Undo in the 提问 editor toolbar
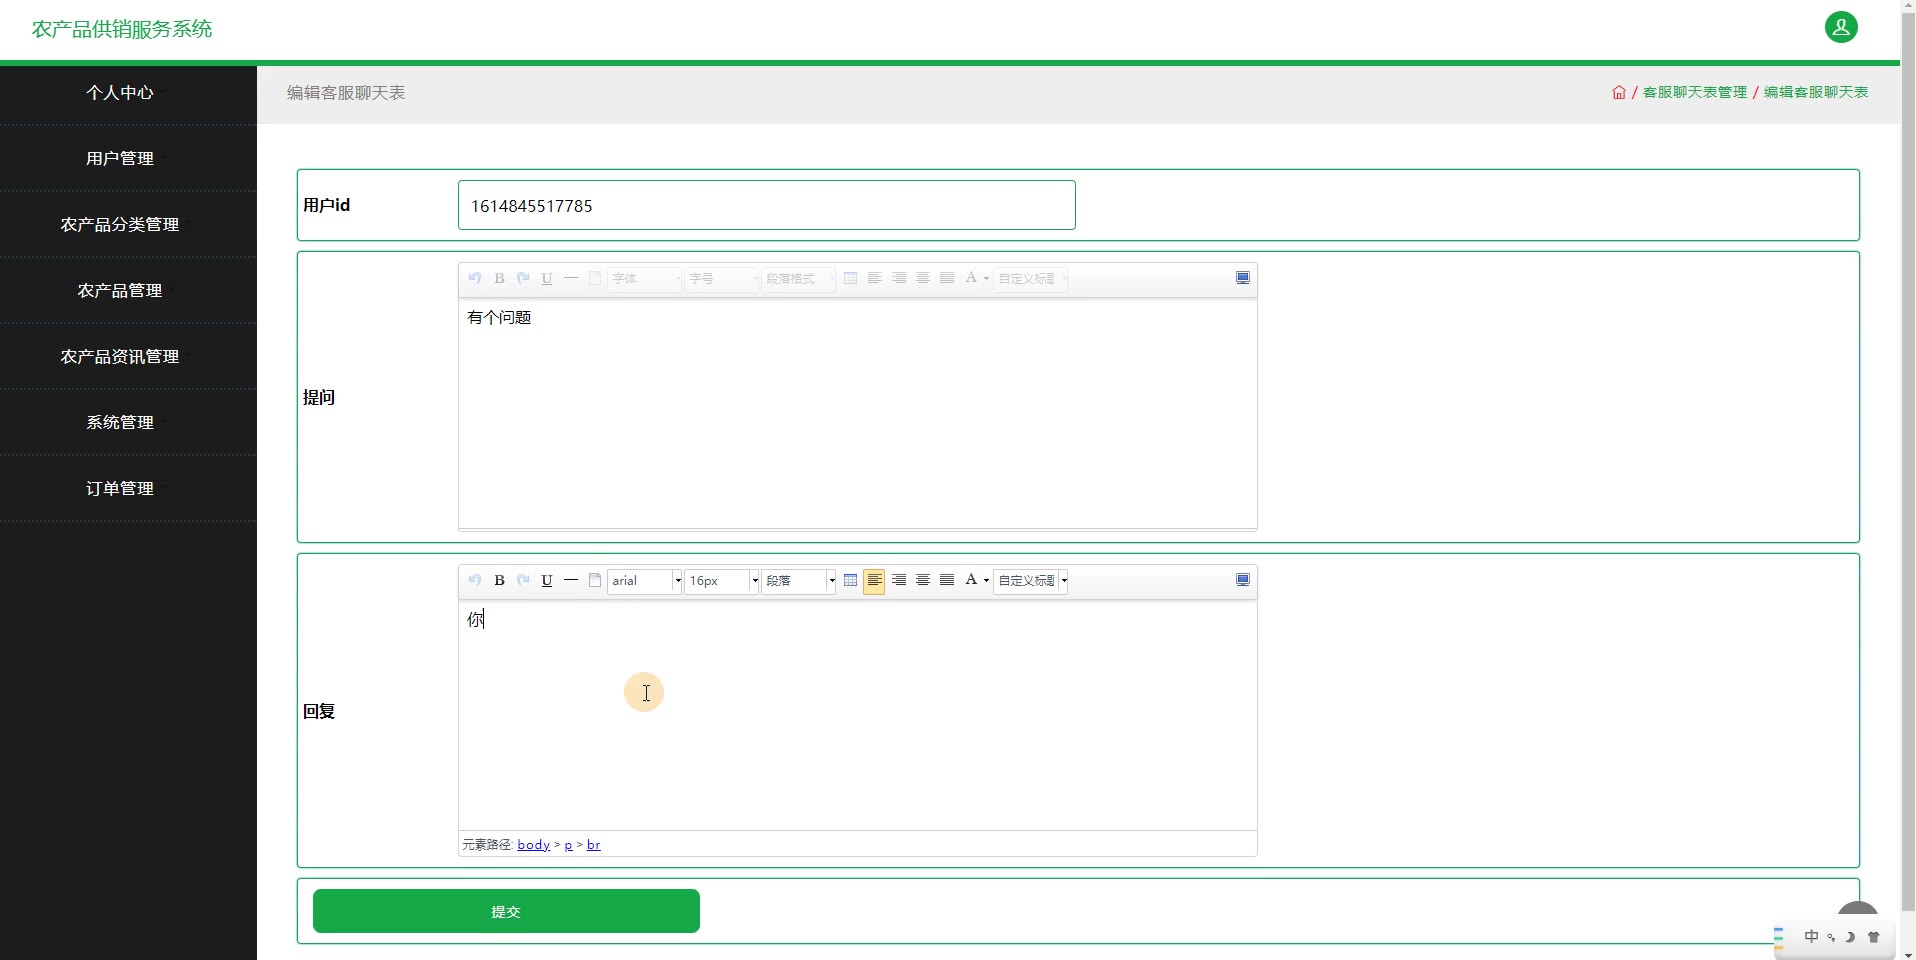 pos(475,278)
